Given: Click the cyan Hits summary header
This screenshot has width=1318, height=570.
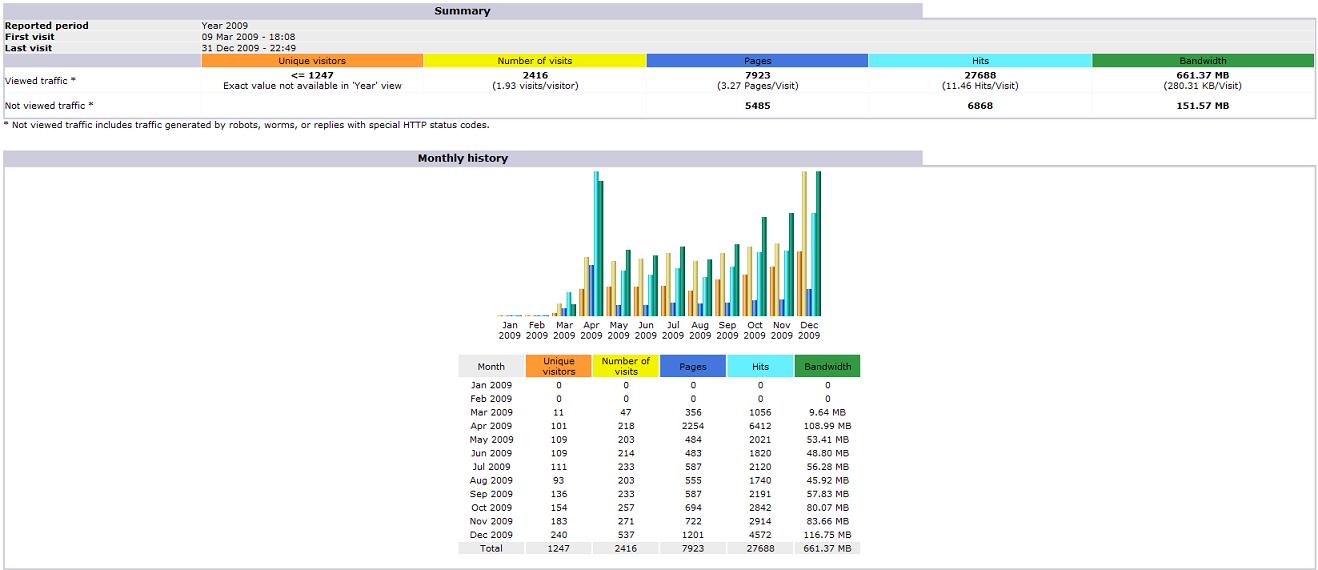Looking at the screenshot, I should [980, 61].
